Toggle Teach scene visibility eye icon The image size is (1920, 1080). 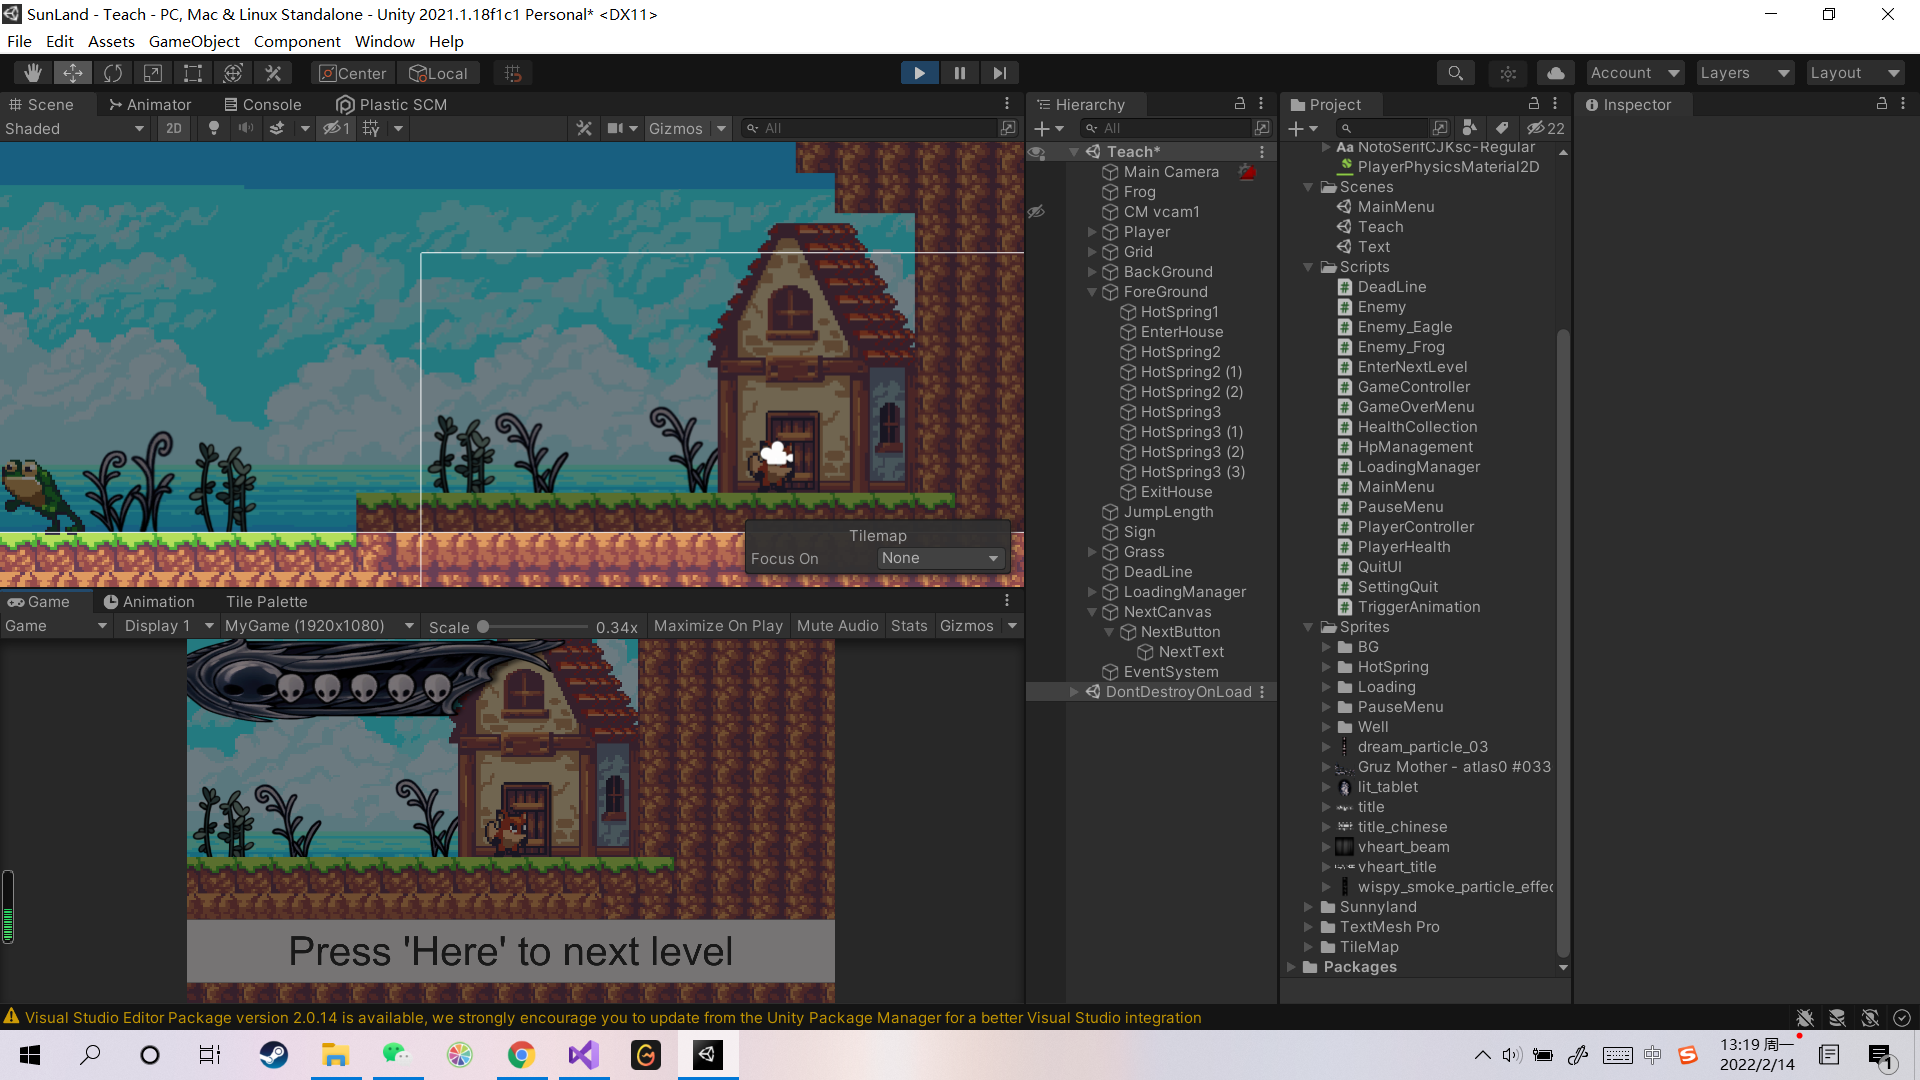[1037, 152]
